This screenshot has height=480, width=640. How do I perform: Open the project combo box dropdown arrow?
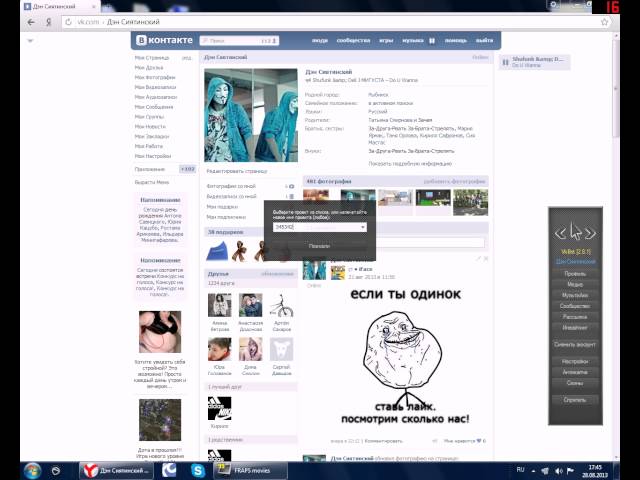tap(362, 227)
